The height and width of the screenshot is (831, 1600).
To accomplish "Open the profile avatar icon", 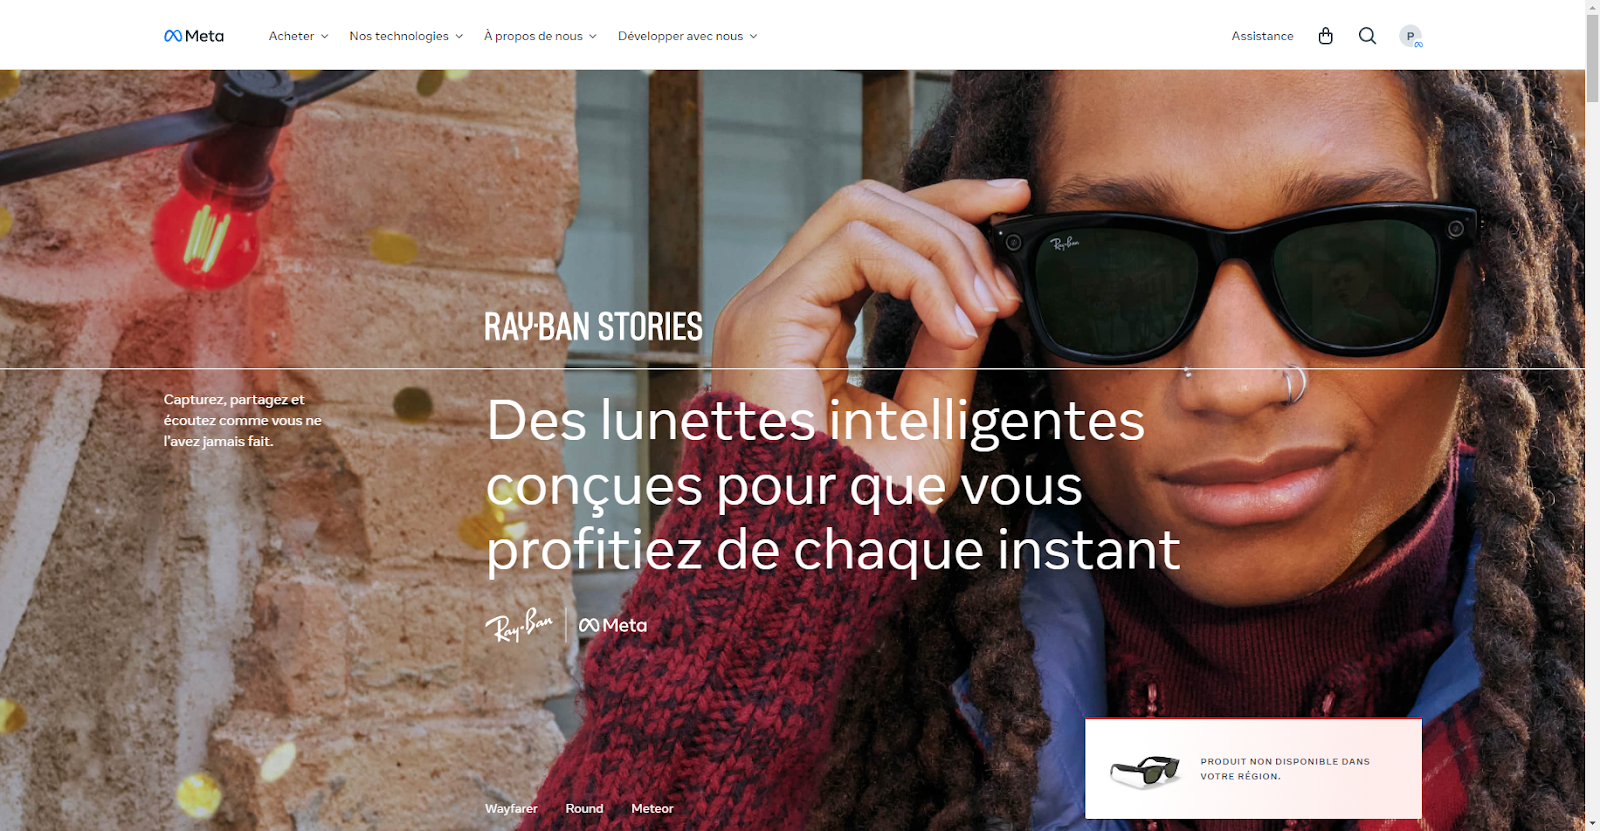I will pyautogui.click(x=1410, y=36).
